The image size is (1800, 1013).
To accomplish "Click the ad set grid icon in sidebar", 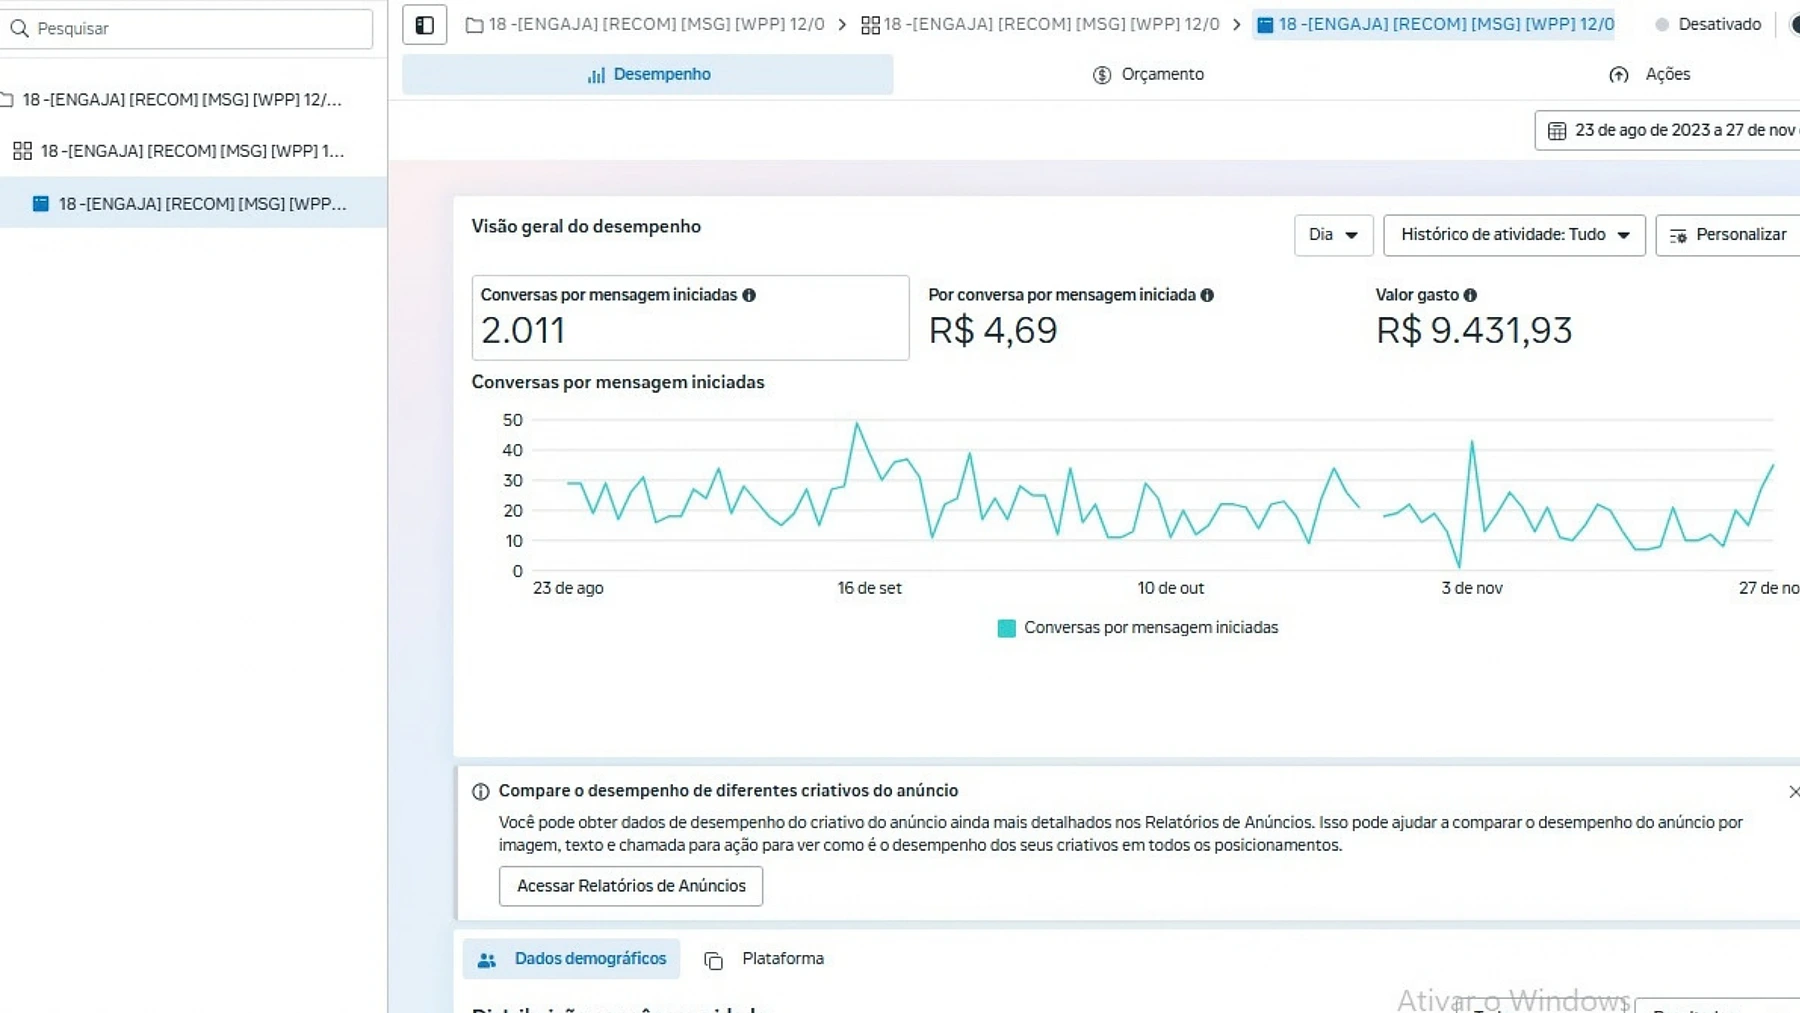I will (22, 151).
